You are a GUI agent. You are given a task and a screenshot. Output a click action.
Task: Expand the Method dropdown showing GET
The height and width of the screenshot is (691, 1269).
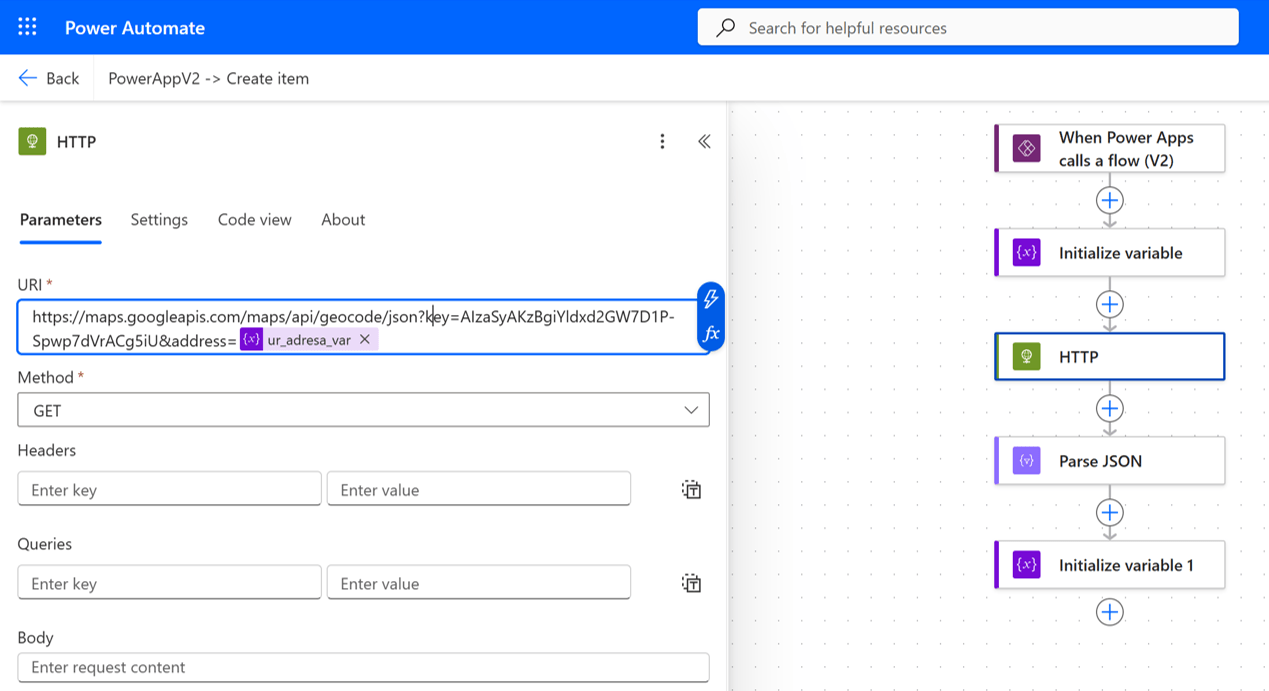363,410
